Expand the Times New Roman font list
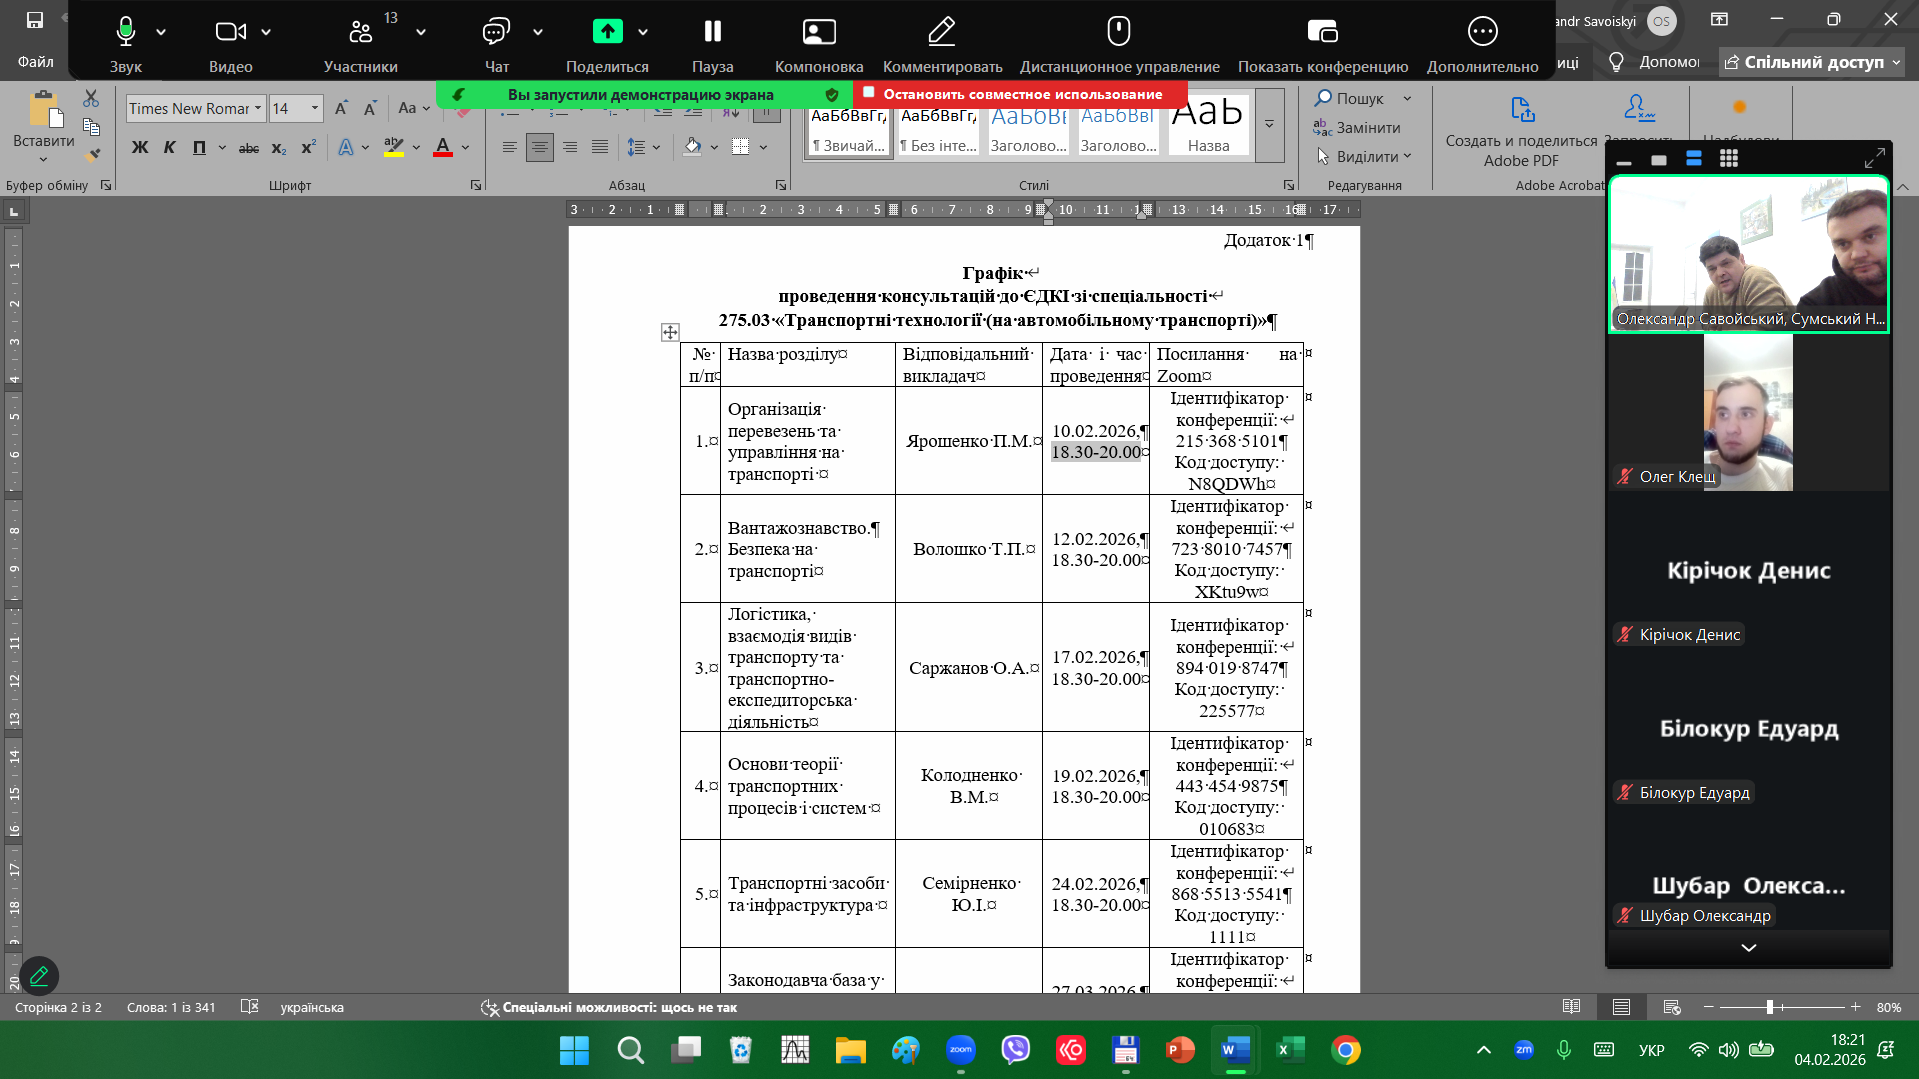 point(258,108)
